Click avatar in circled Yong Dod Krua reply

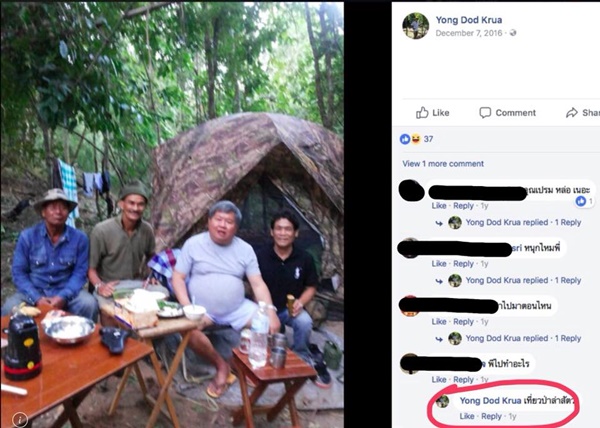(x=442, y=401)
